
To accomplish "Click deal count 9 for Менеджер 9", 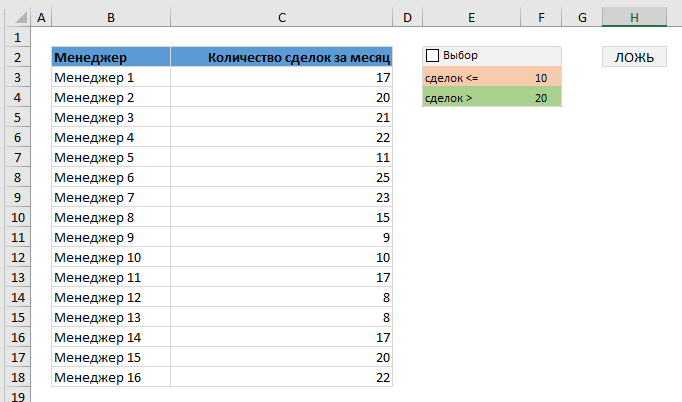I will point(281,237).
